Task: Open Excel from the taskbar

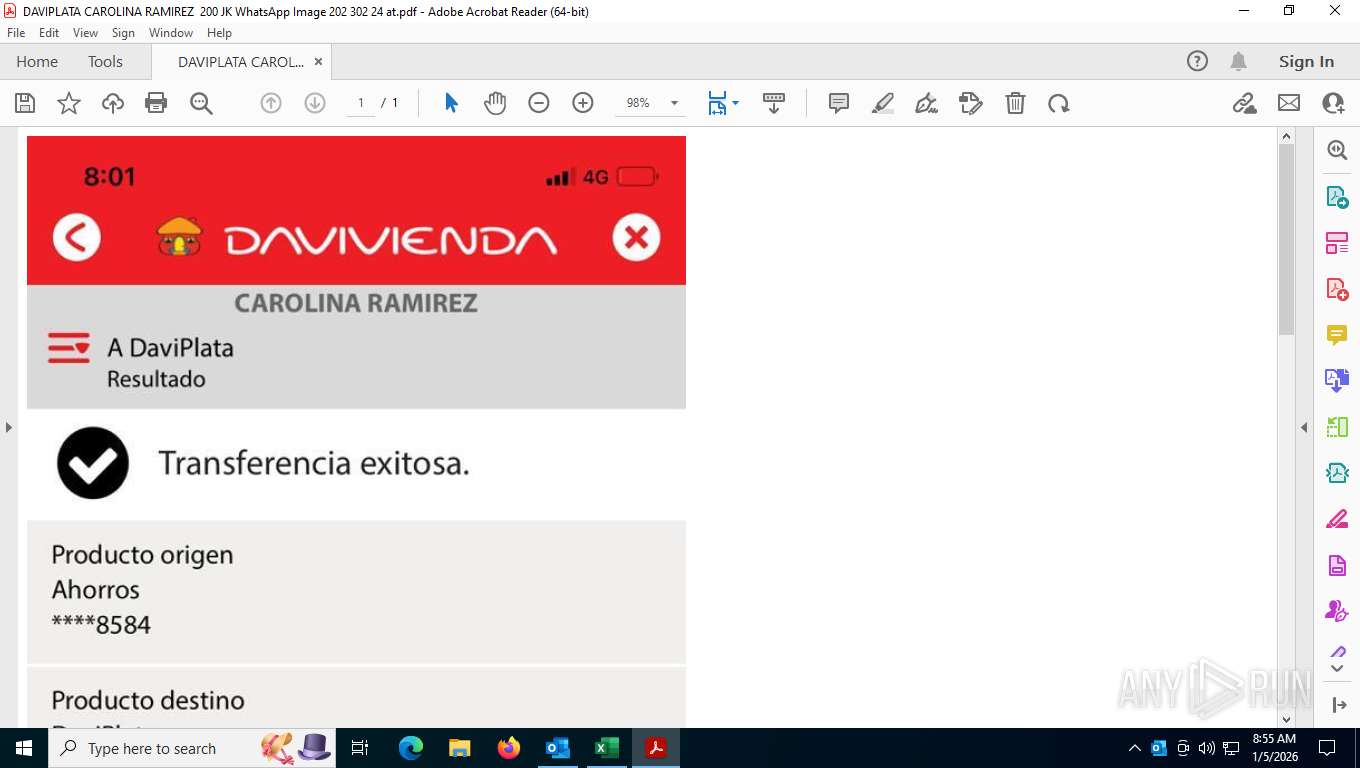Action: click(607, 748)
